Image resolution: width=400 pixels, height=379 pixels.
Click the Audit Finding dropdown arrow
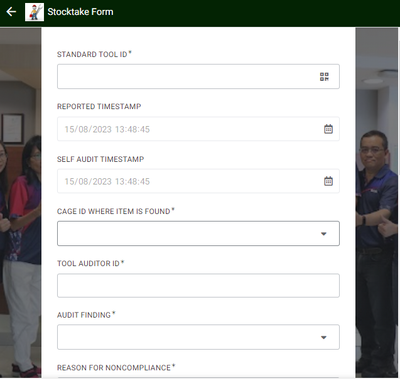click(x=323, y=338)
